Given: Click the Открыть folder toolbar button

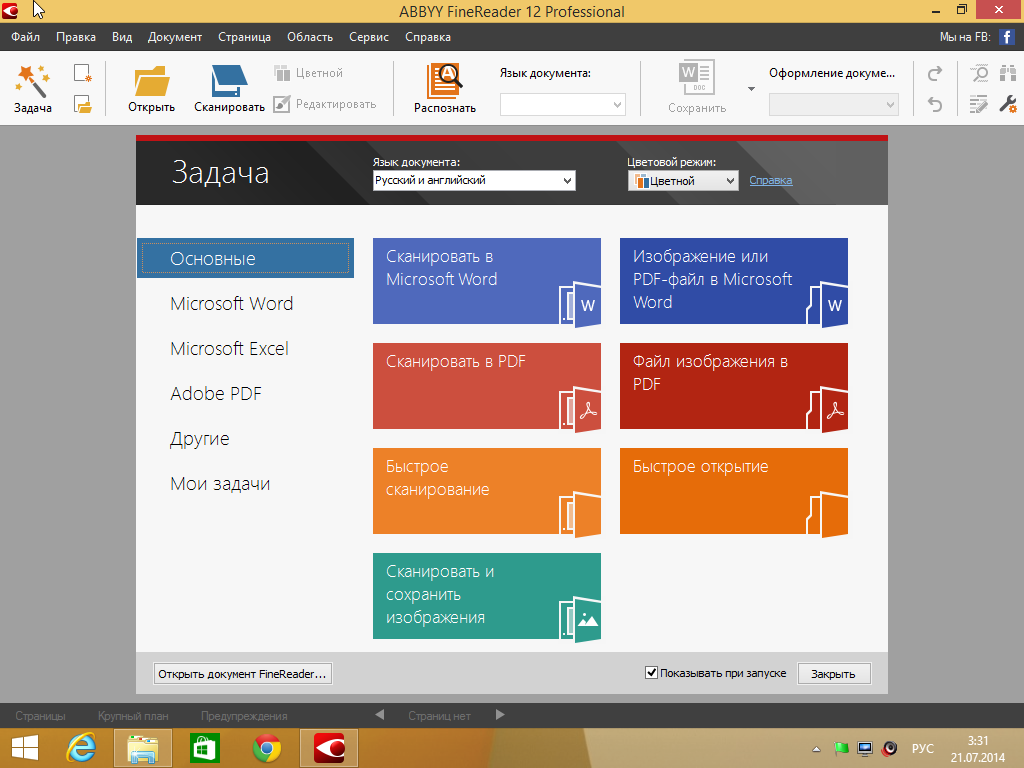Looking at the screenshot, I should (152, 89).
